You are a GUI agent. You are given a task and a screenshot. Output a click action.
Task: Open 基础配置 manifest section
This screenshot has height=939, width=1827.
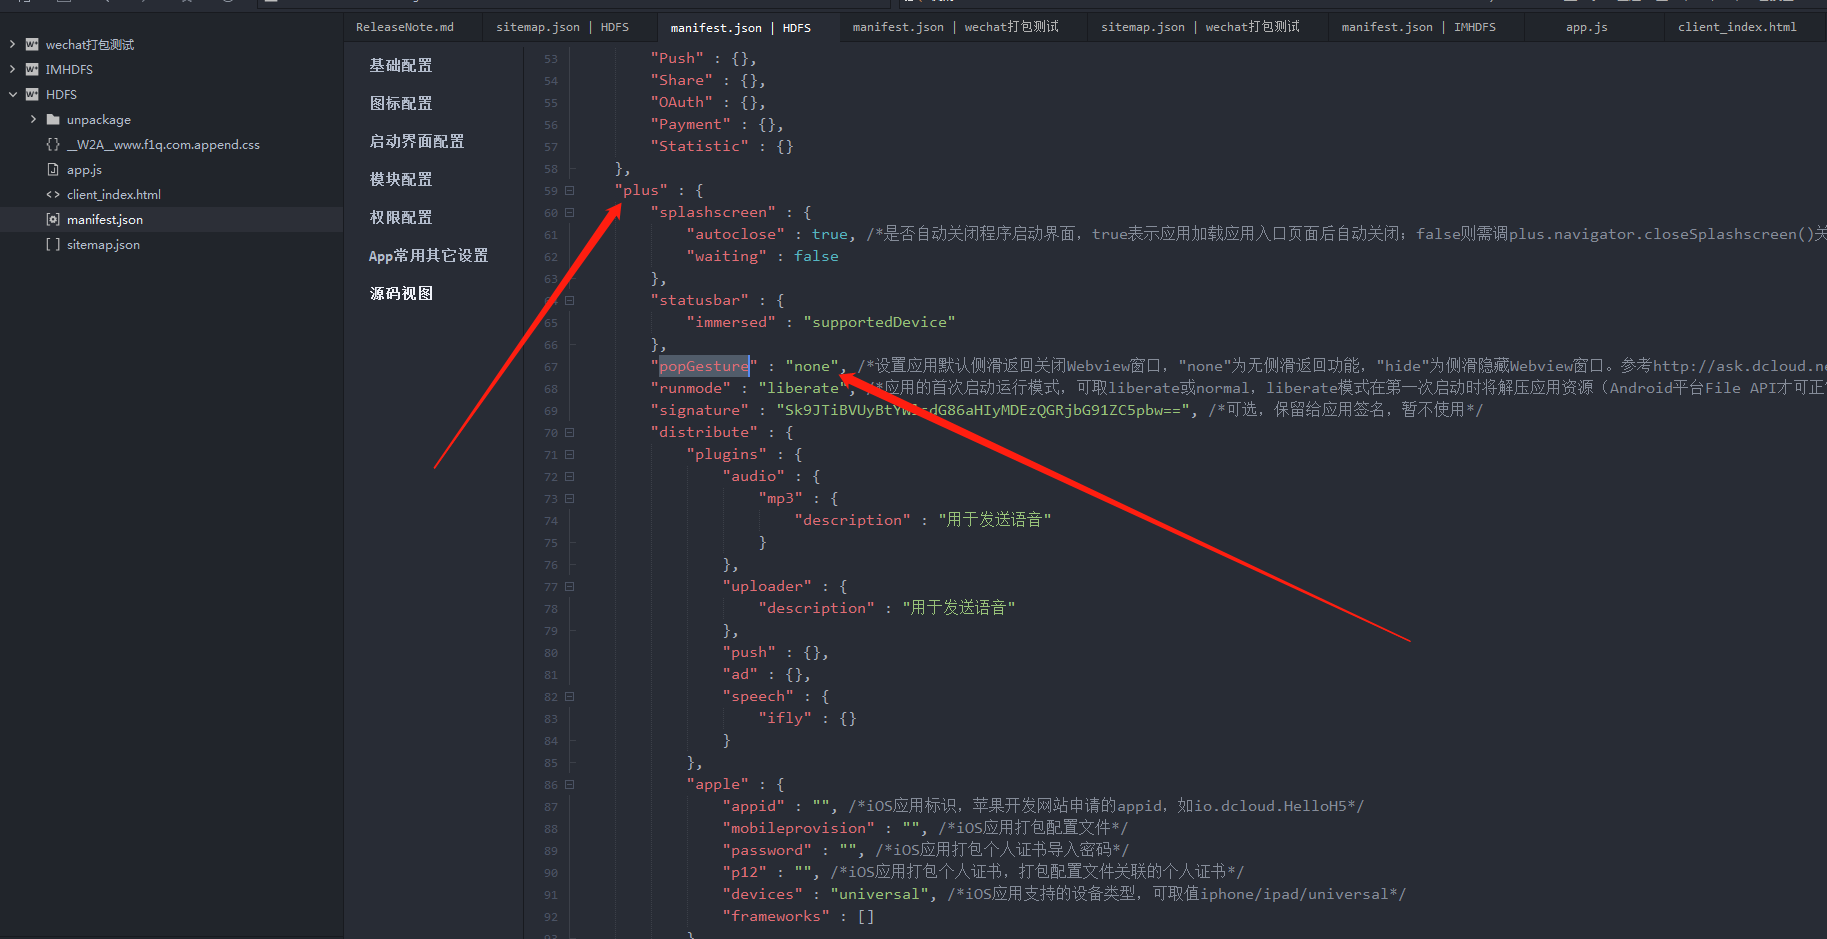tap(401, 65)
